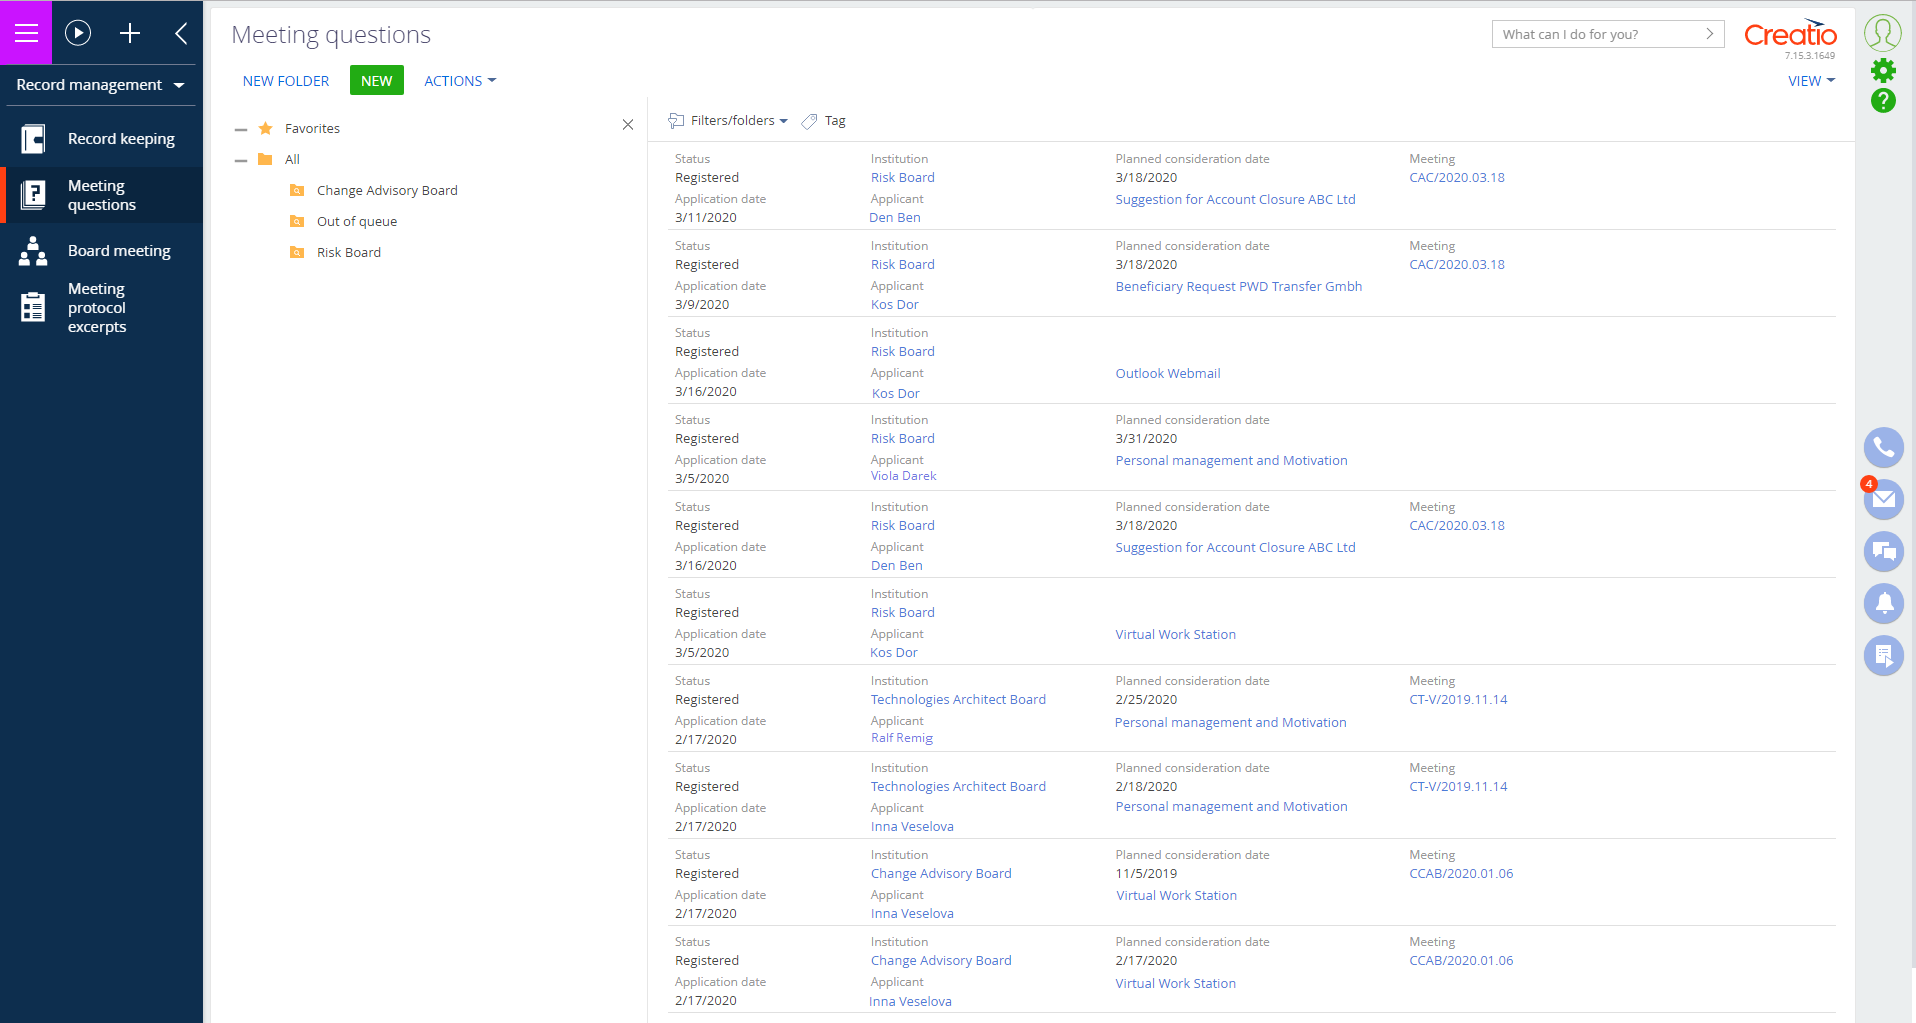
Task: Select Change Advisory Board folder
Action: [x=387, y=190]
